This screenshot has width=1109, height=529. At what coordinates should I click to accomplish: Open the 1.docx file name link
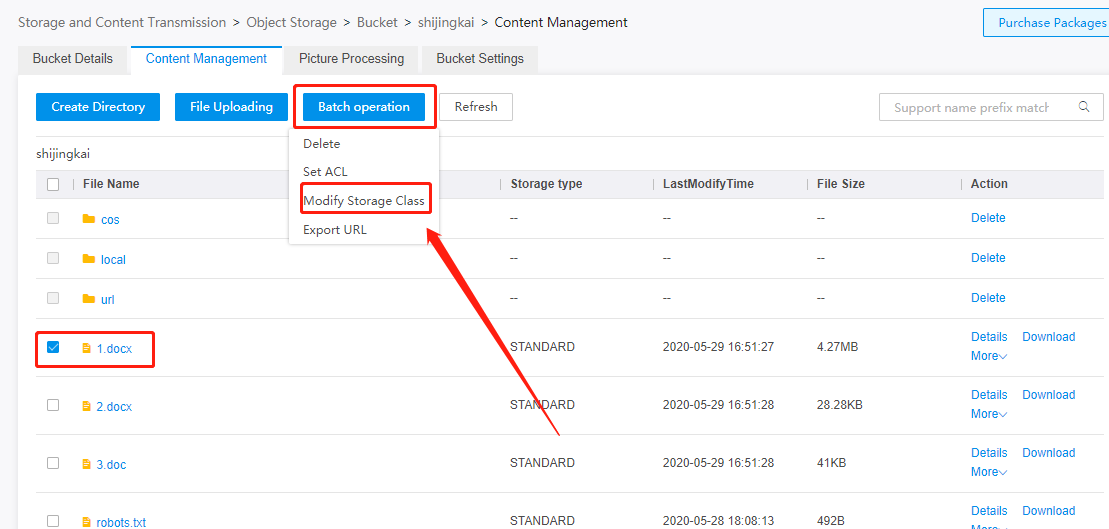pos(115,349)
